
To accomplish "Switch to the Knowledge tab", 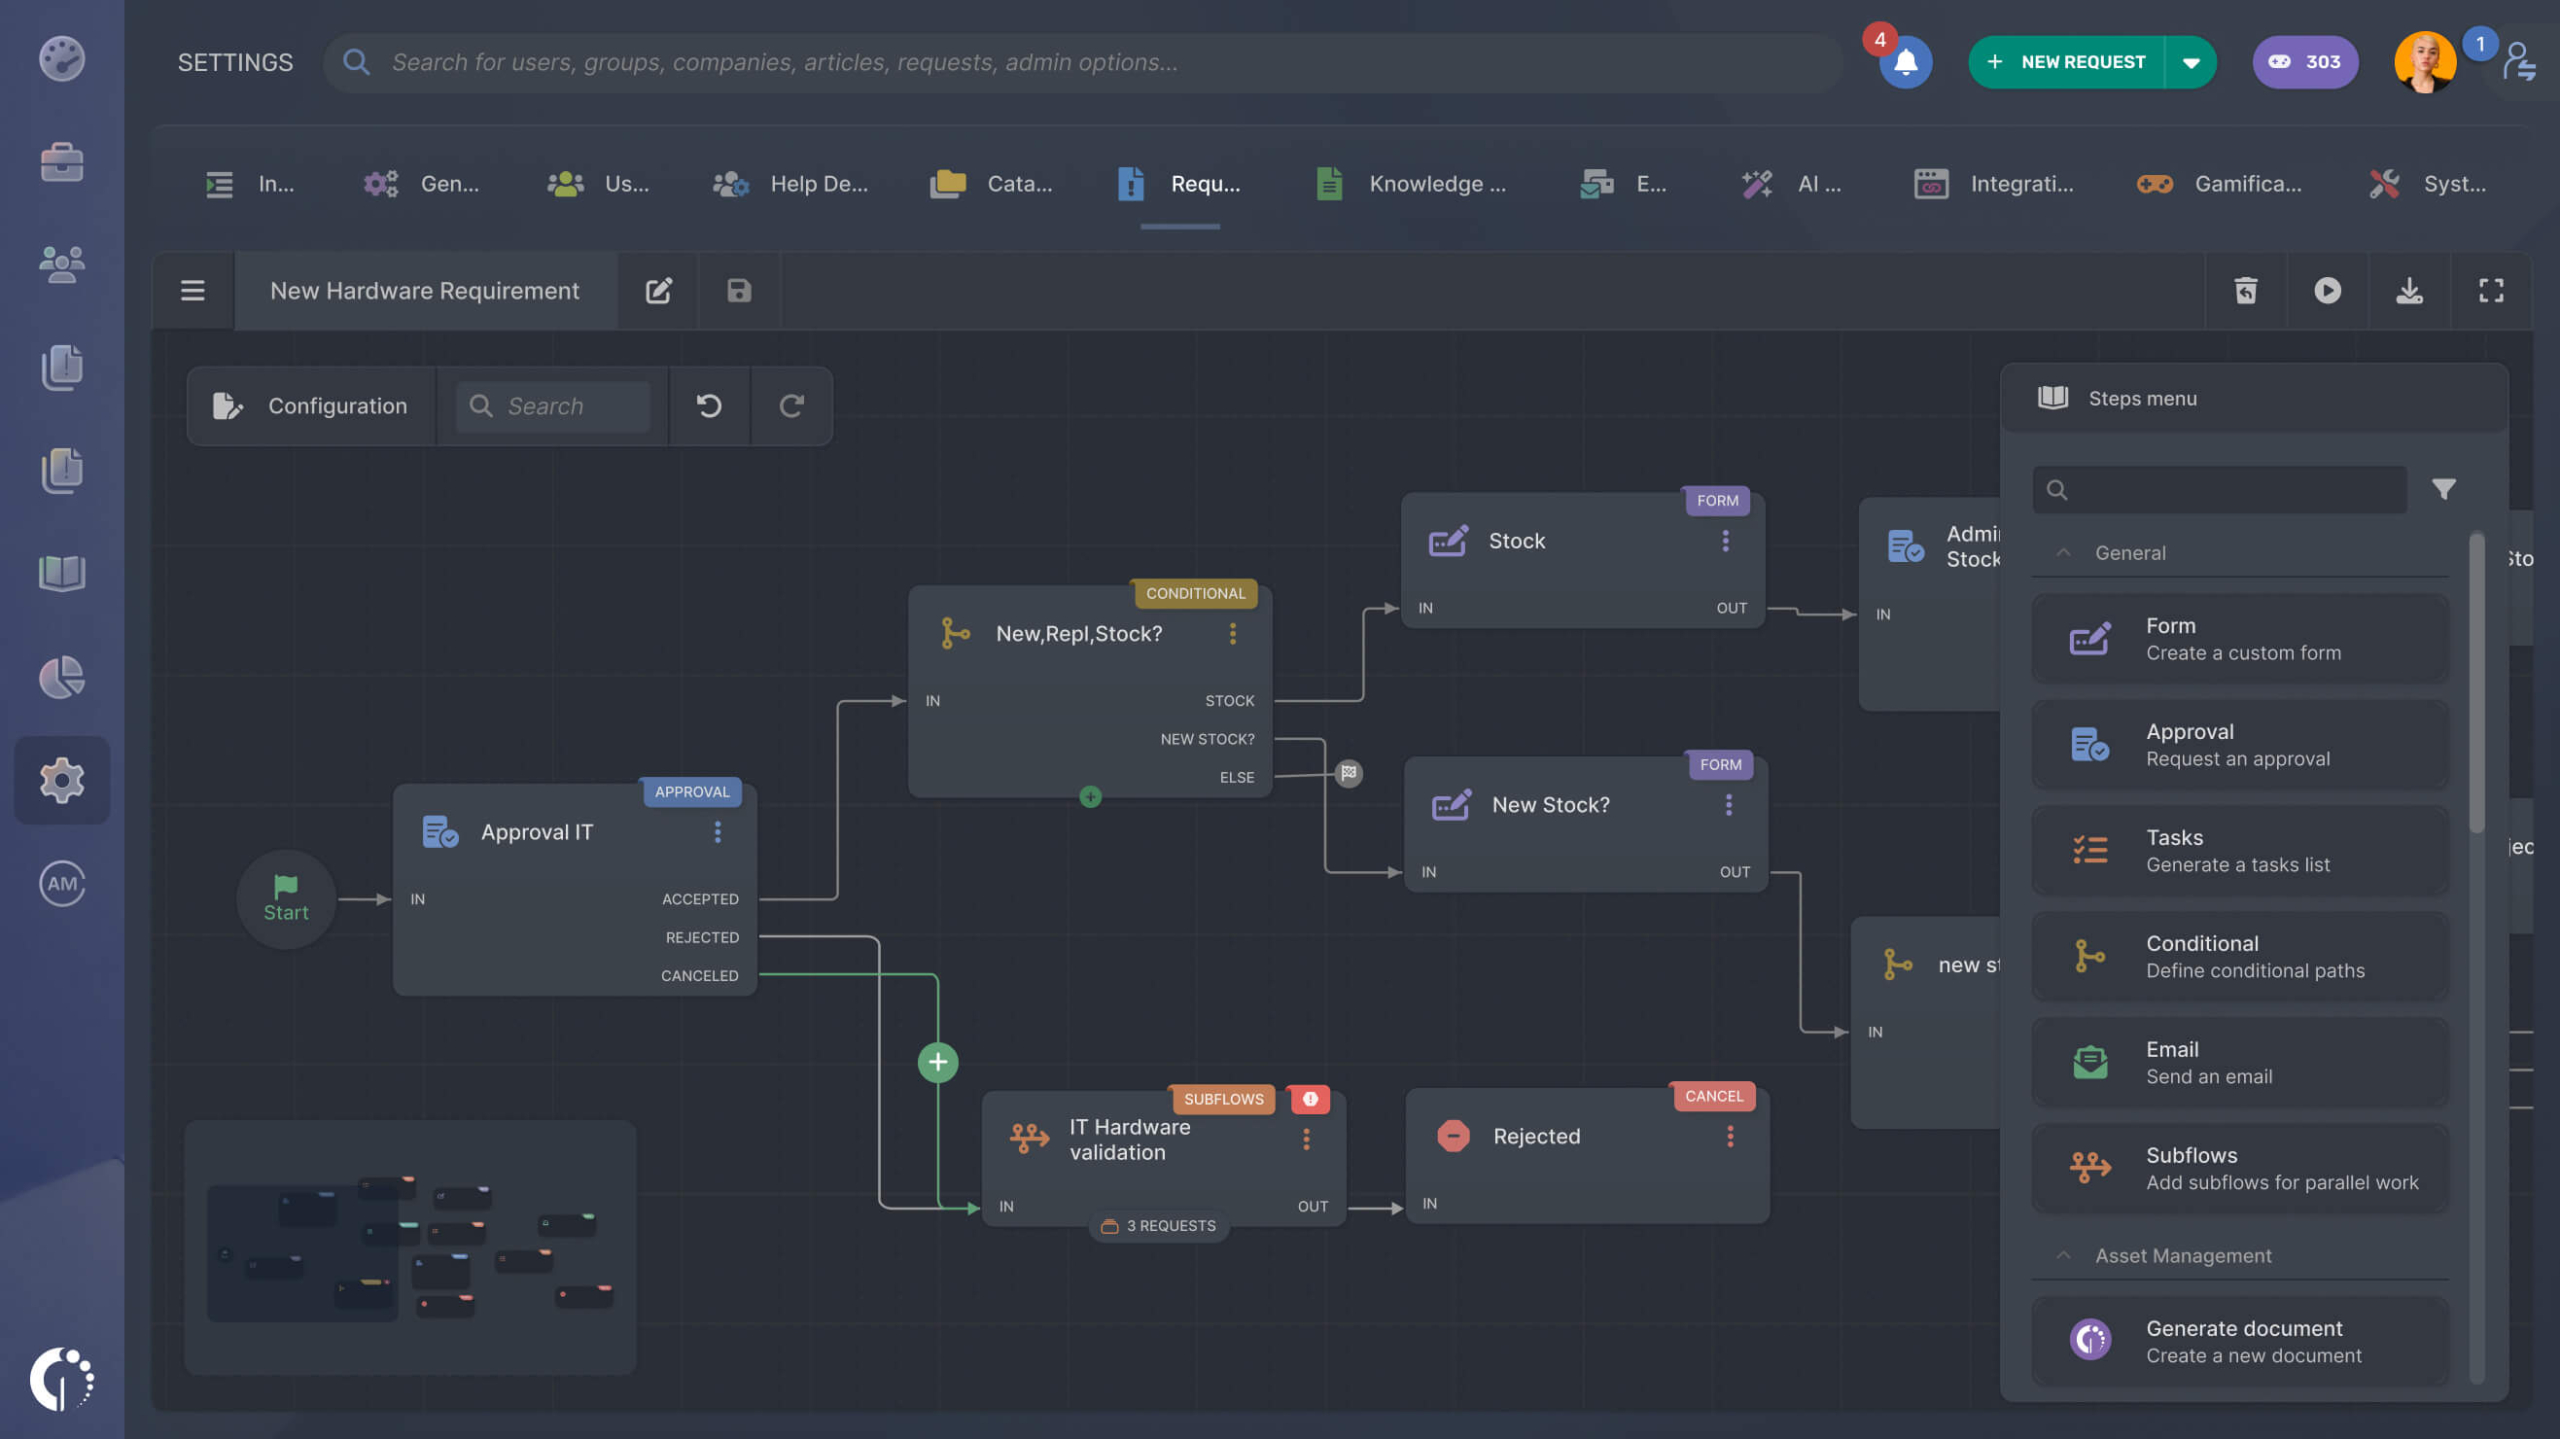I will 1410,184.
